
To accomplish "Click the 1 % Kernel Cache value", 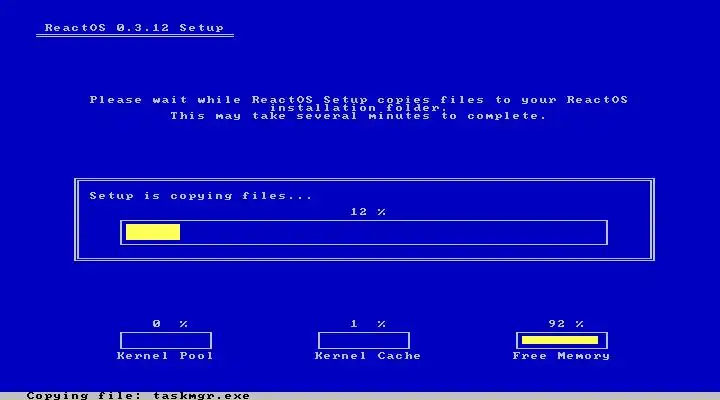I will 368,324.
